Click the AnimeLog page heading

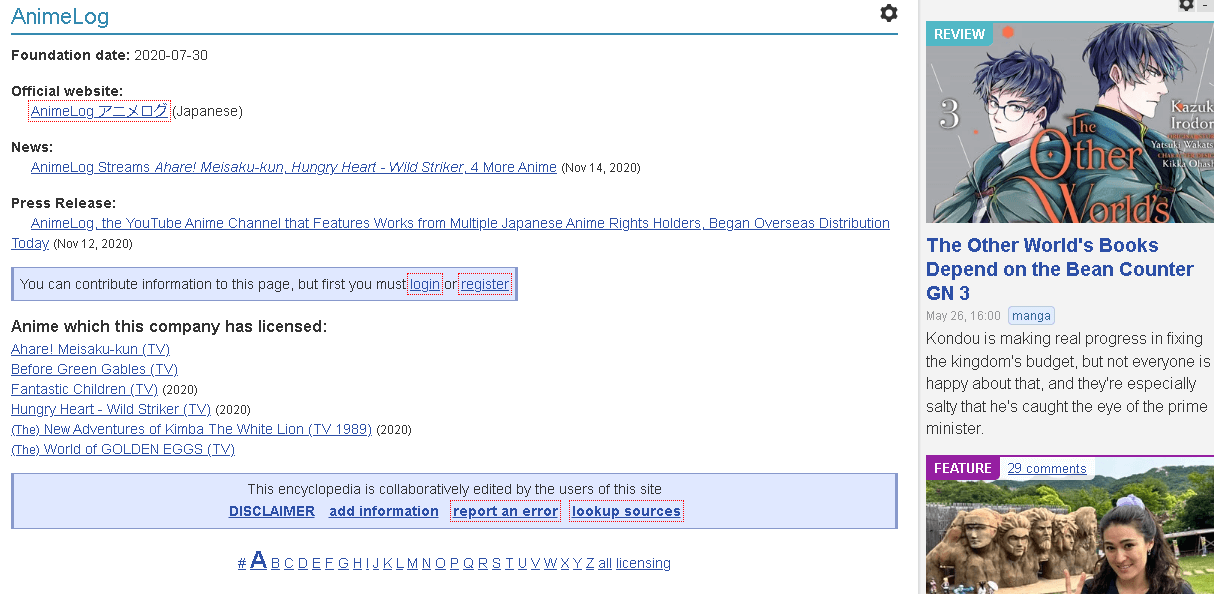pos(60,16)
